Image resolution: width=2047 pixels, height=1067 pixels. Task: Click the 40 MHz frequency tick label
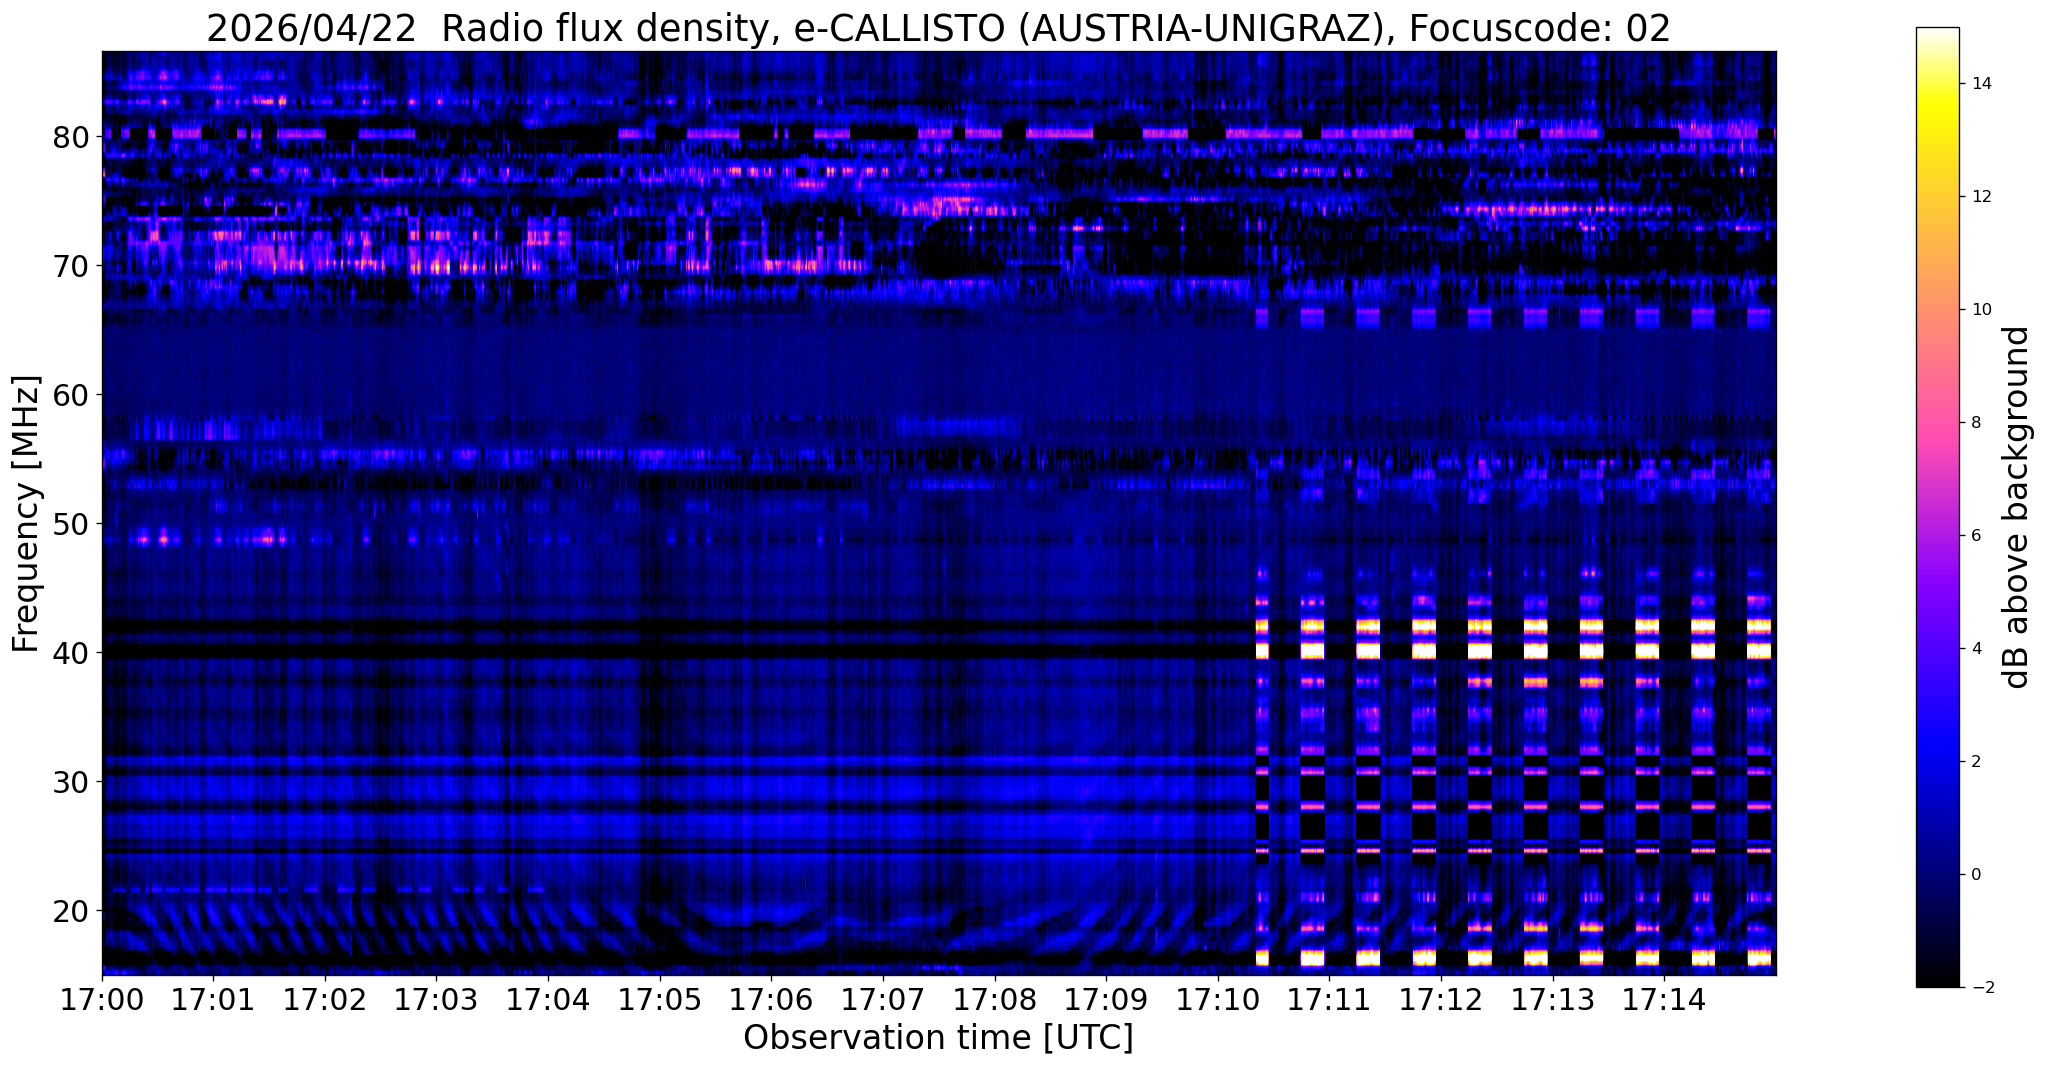coord(71,652)
